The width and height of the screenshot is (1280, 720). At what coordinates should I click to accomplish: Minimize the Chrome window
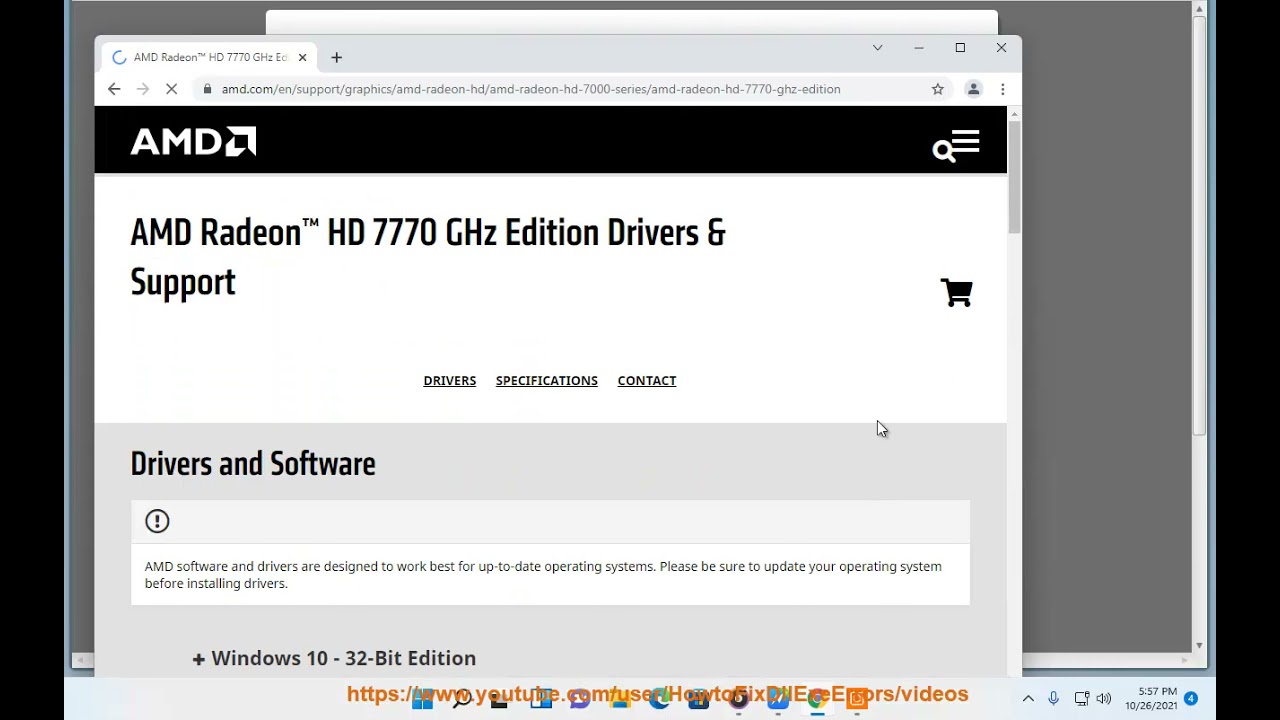point(919,48)
